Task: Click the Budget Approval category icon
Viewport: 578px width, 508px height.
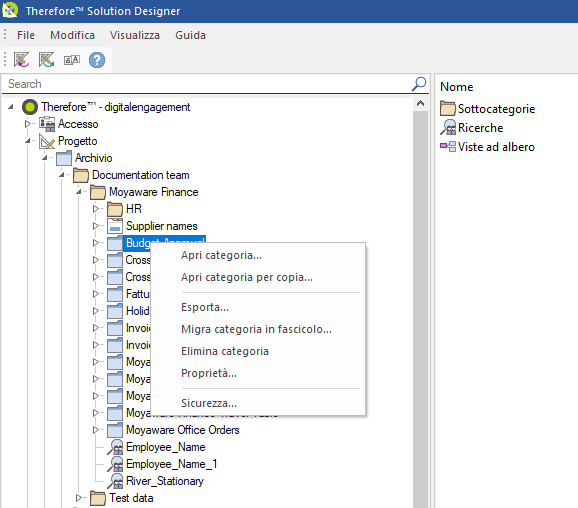Action: (115, 243)
